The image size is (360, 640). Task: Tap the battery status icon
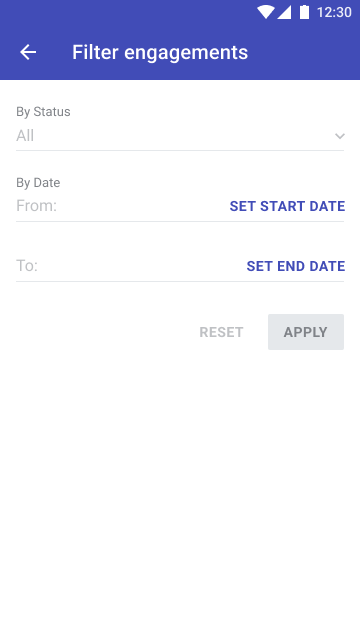tap(304, 12)
